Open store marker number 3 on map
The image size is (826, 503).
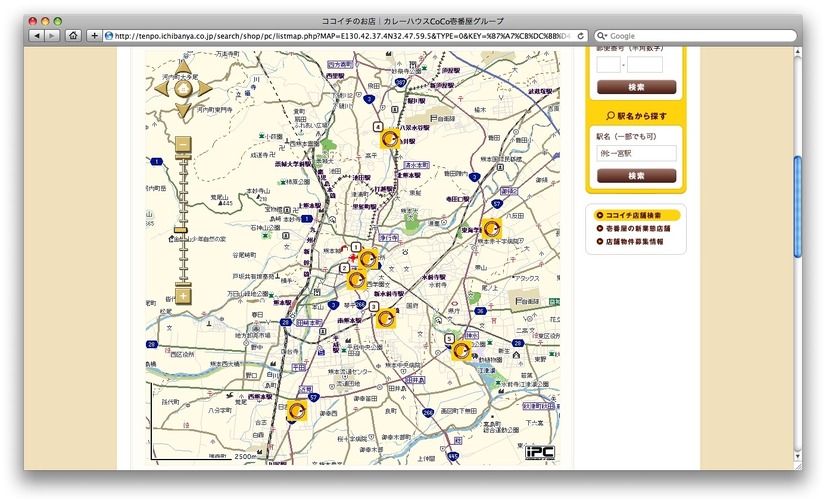coord(386,319)
